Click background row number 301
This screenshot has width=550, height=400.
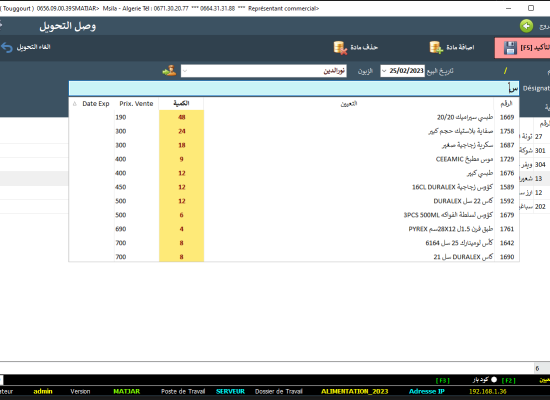click(x=540, y=151)
